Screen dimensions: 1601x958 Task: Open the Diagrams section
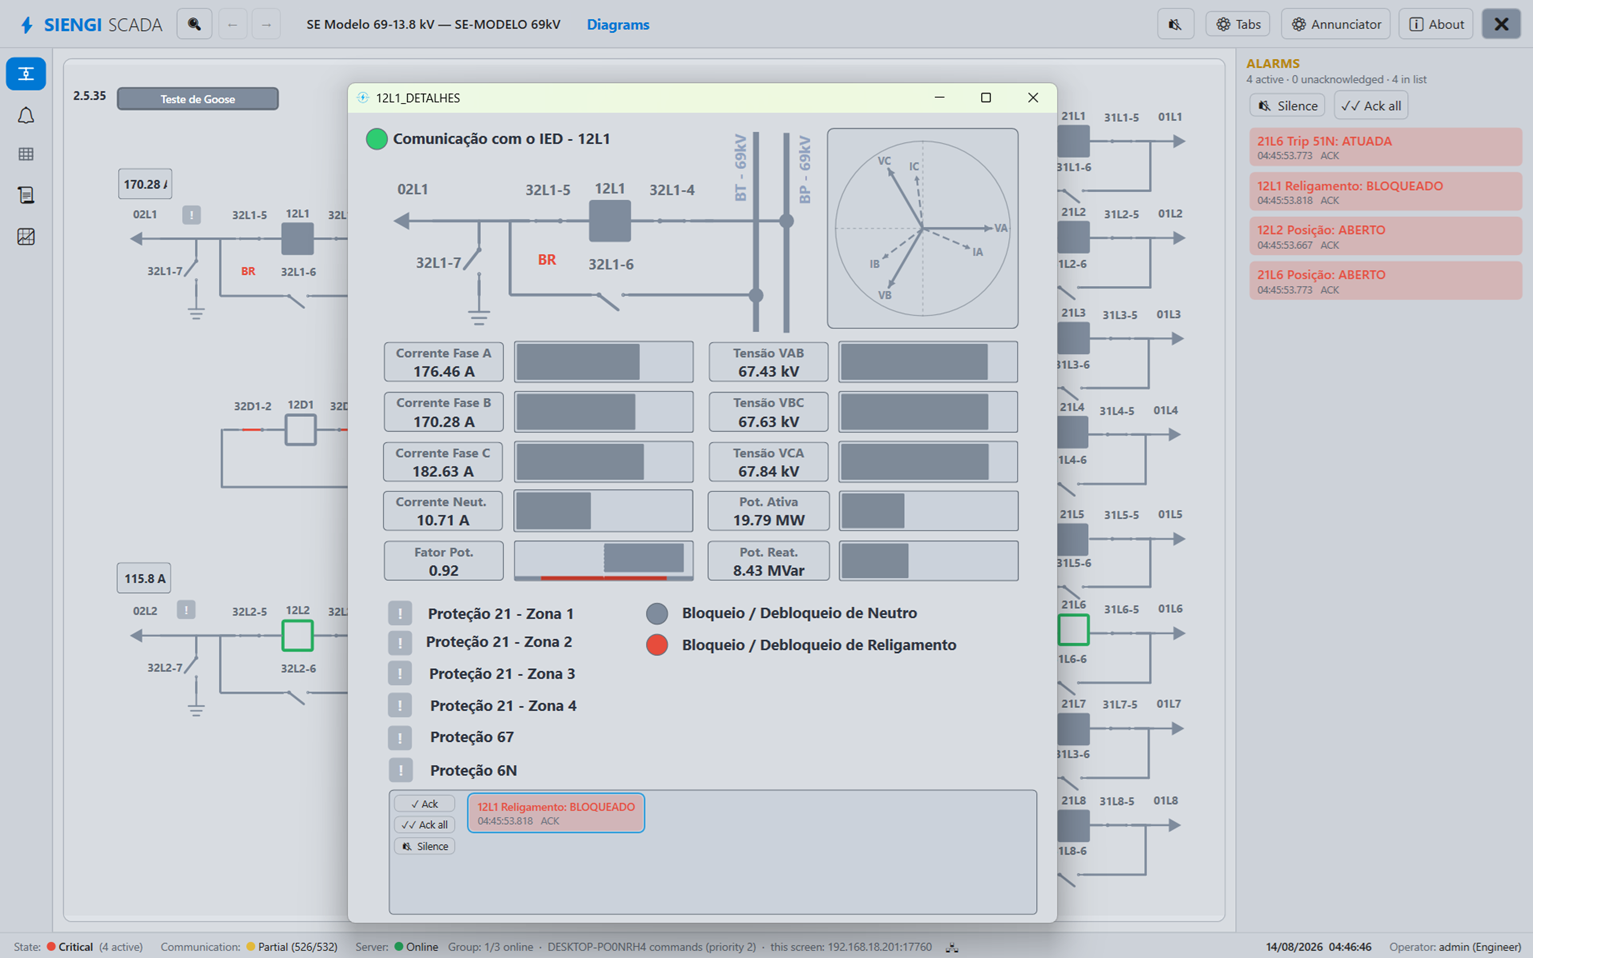coord(618,25)
